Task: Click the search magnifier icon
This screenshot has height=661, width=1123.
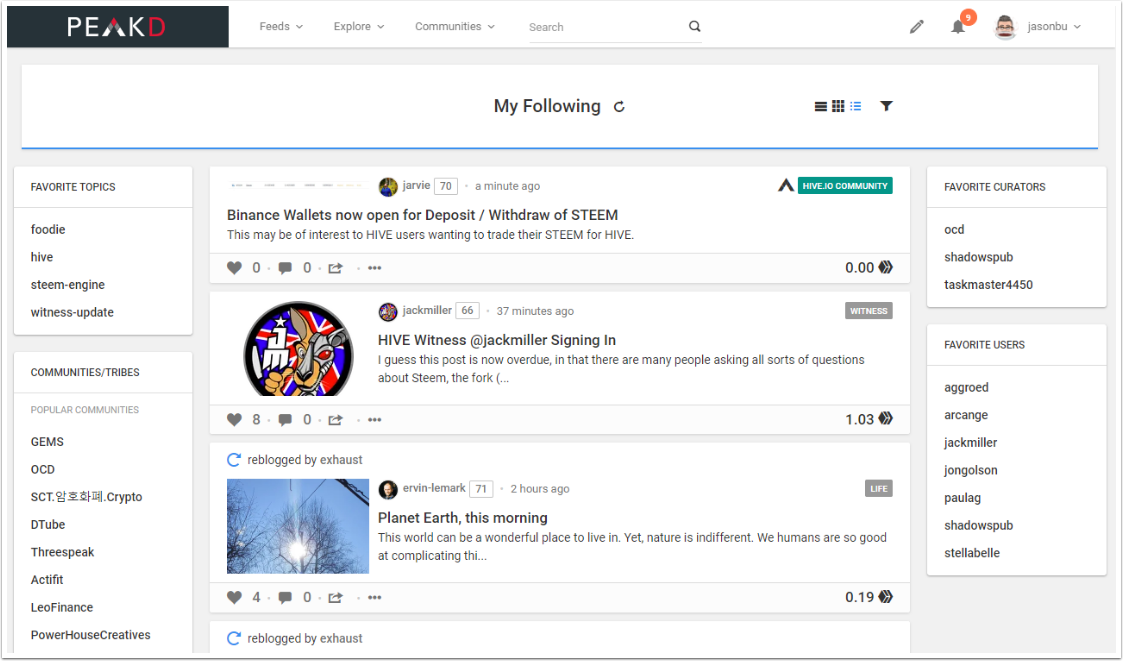Action: [695, 26]
